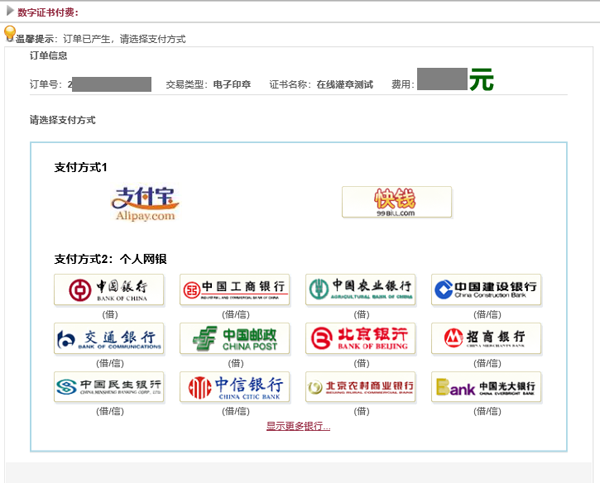The height and width of the screenshot is (483, 600).
Task: Click (借/信) label under China Construction Bank
Action: click(487, 315)
